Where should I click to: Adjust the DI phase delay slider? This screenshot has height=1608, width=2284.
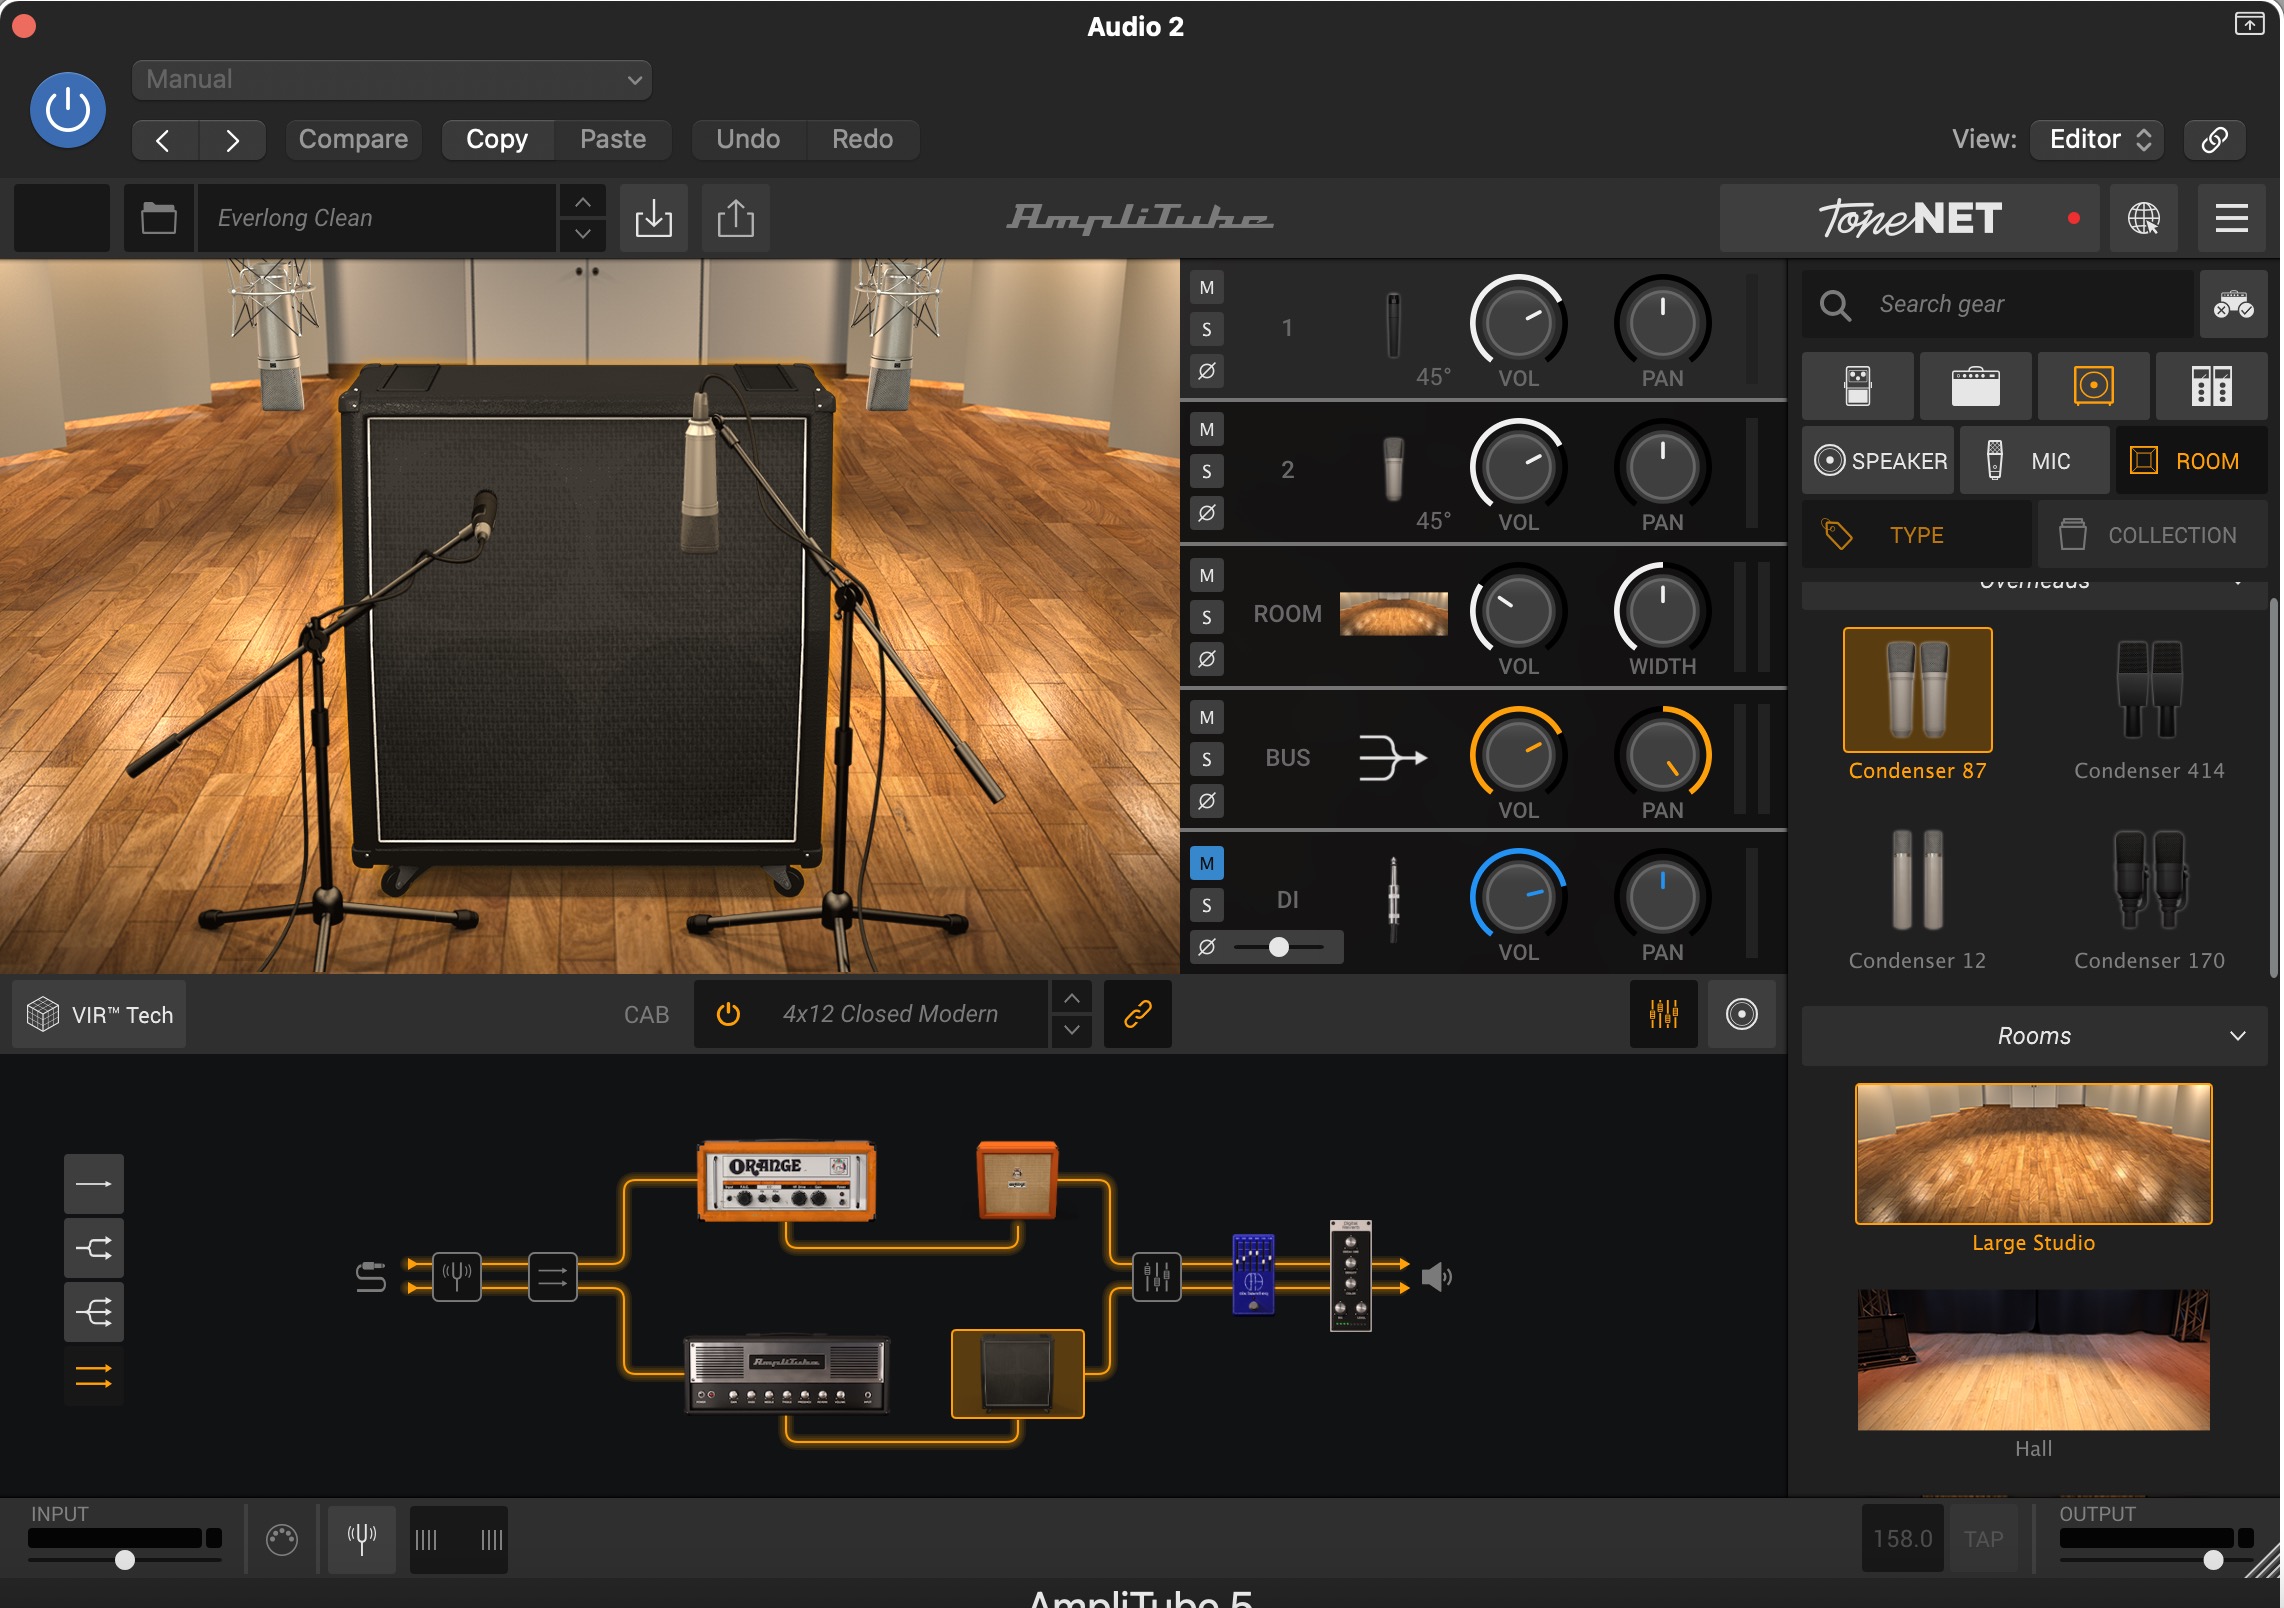click(x=1279, y=947)
